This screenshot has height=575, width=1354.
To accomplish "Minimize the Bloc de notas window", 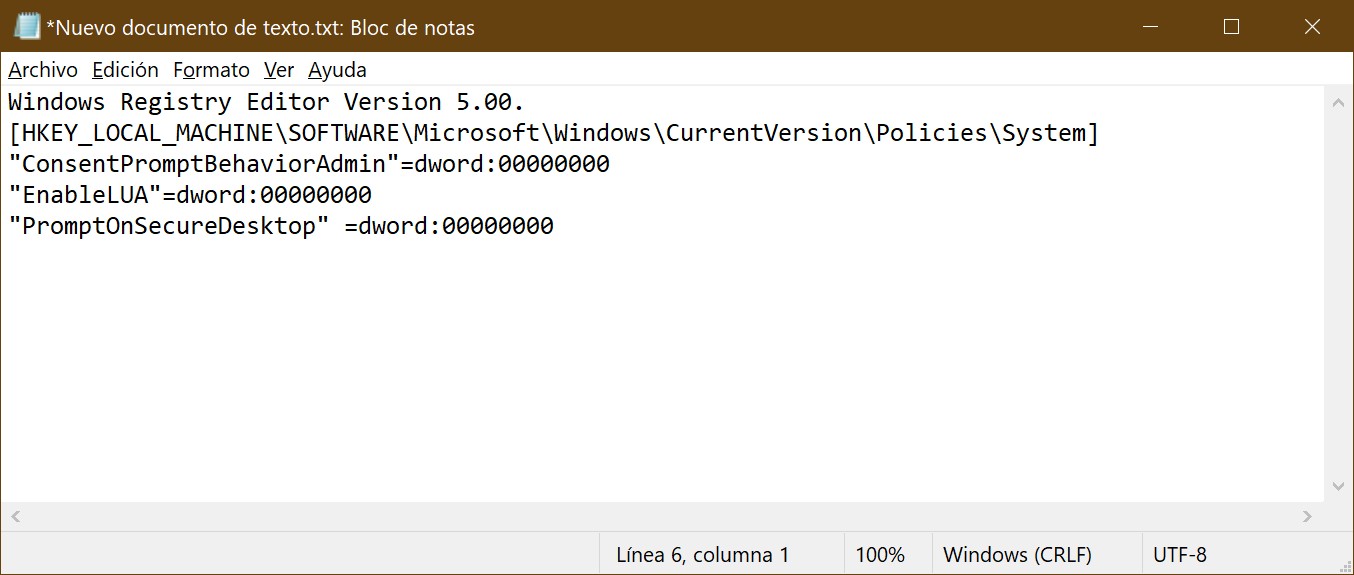I will pyautogui.click(x=1149, y=27).
